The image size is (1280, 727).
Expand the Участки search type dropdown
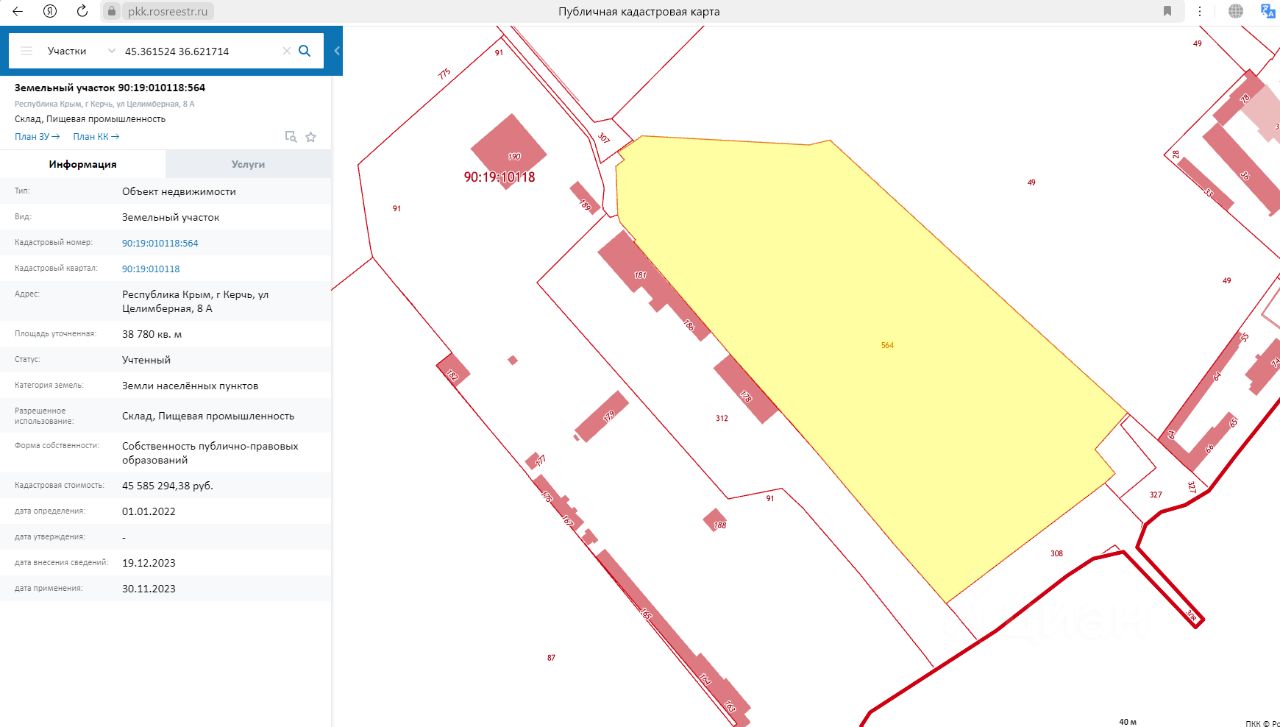point(111,51)
